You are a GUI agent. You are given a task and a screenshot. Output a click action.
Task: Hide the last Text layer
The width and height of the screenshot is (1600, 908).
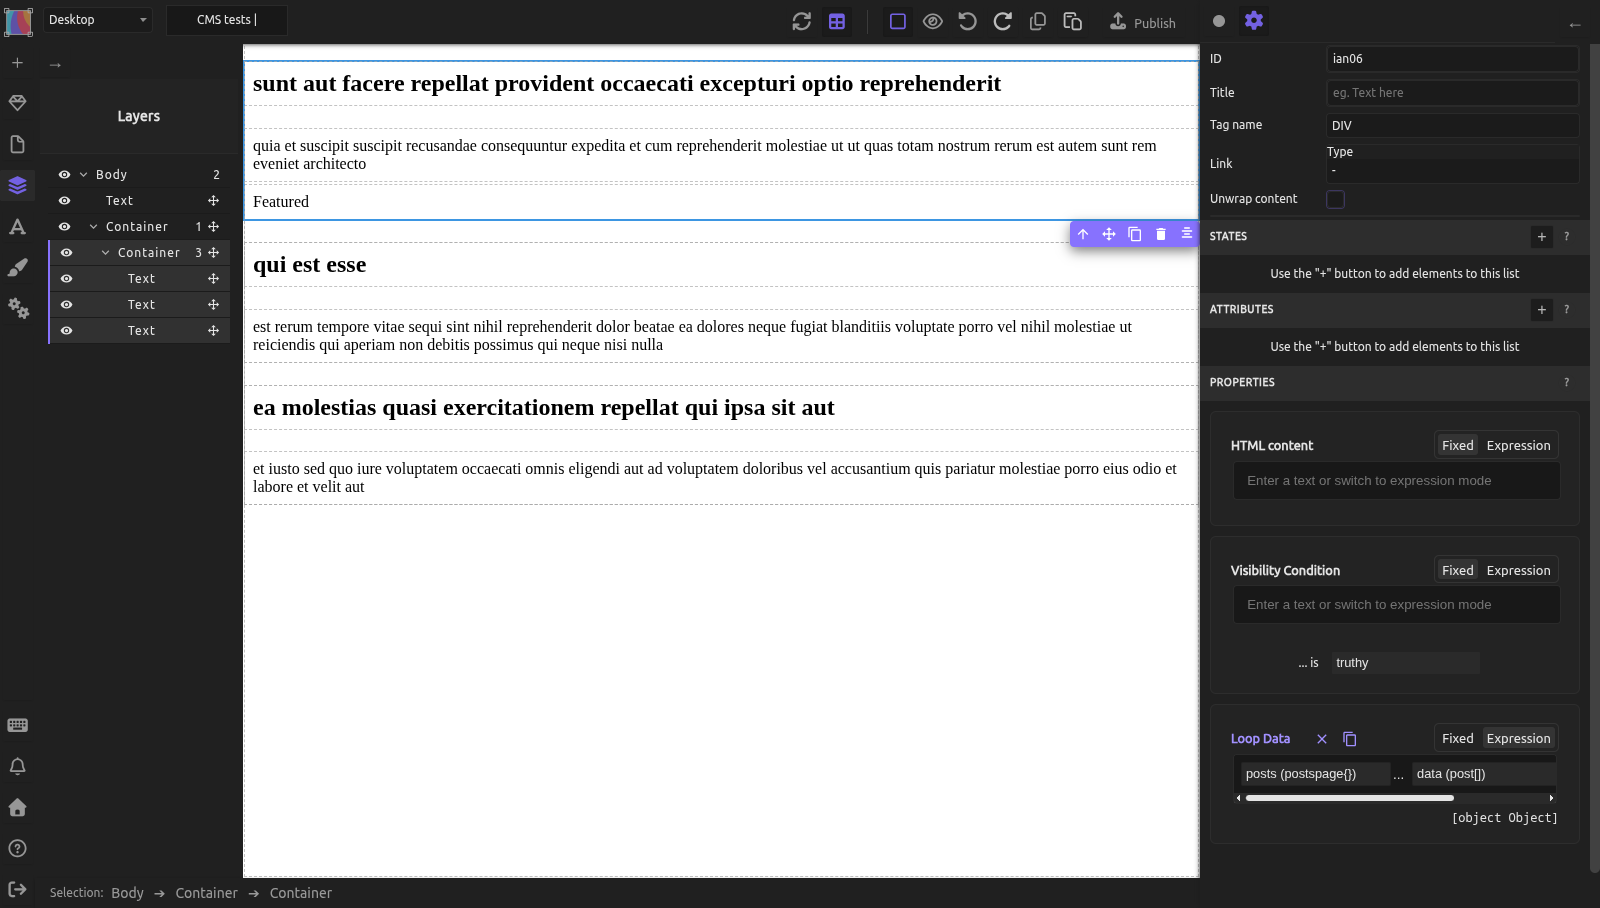coord(66,330)
